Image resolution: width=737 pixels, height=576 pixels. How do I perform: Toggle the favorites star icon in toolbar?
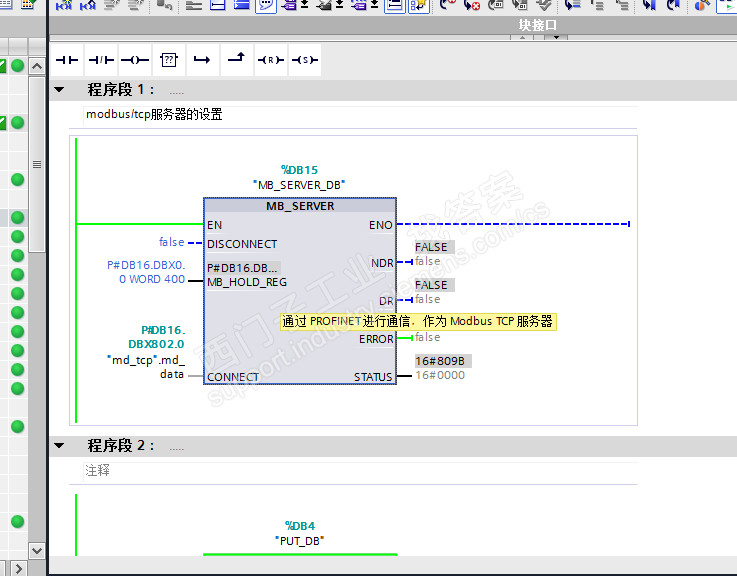(419, 6)
